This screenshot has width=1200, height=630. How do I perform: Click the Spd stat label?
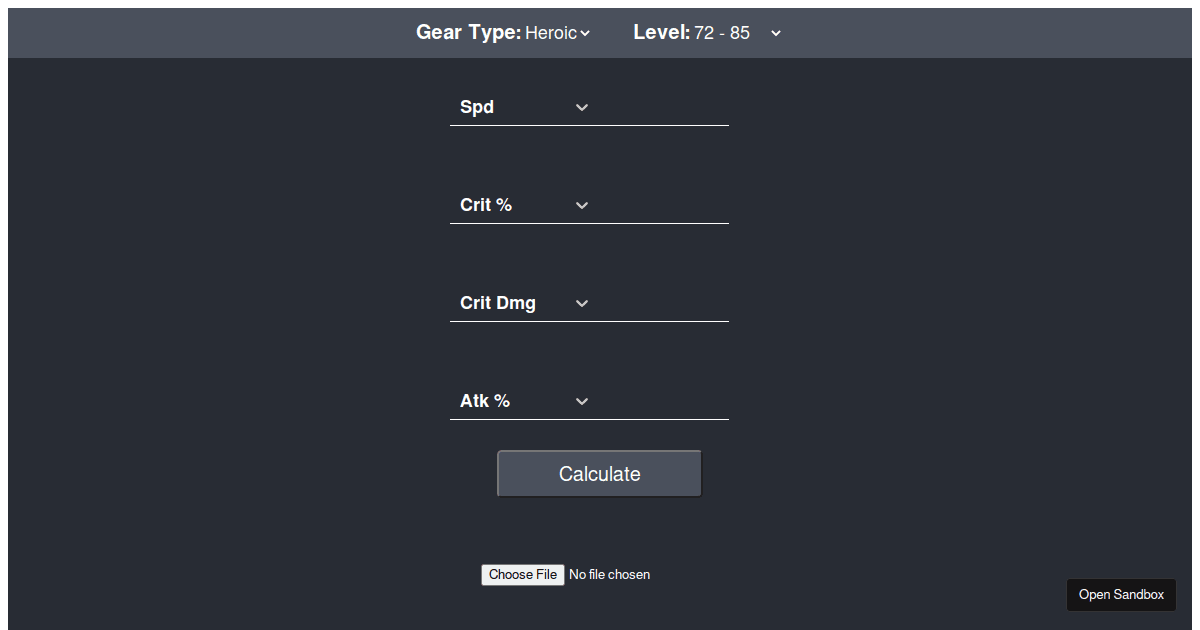tap(477, 107)
